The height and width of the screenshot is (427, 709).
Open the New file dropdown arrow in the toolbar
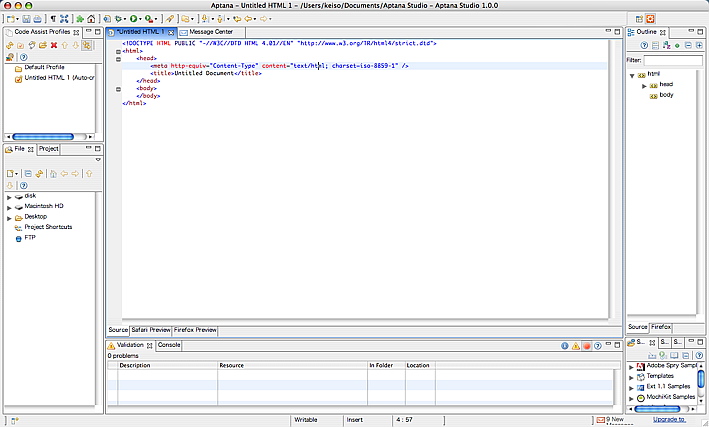tap(19, 19)
